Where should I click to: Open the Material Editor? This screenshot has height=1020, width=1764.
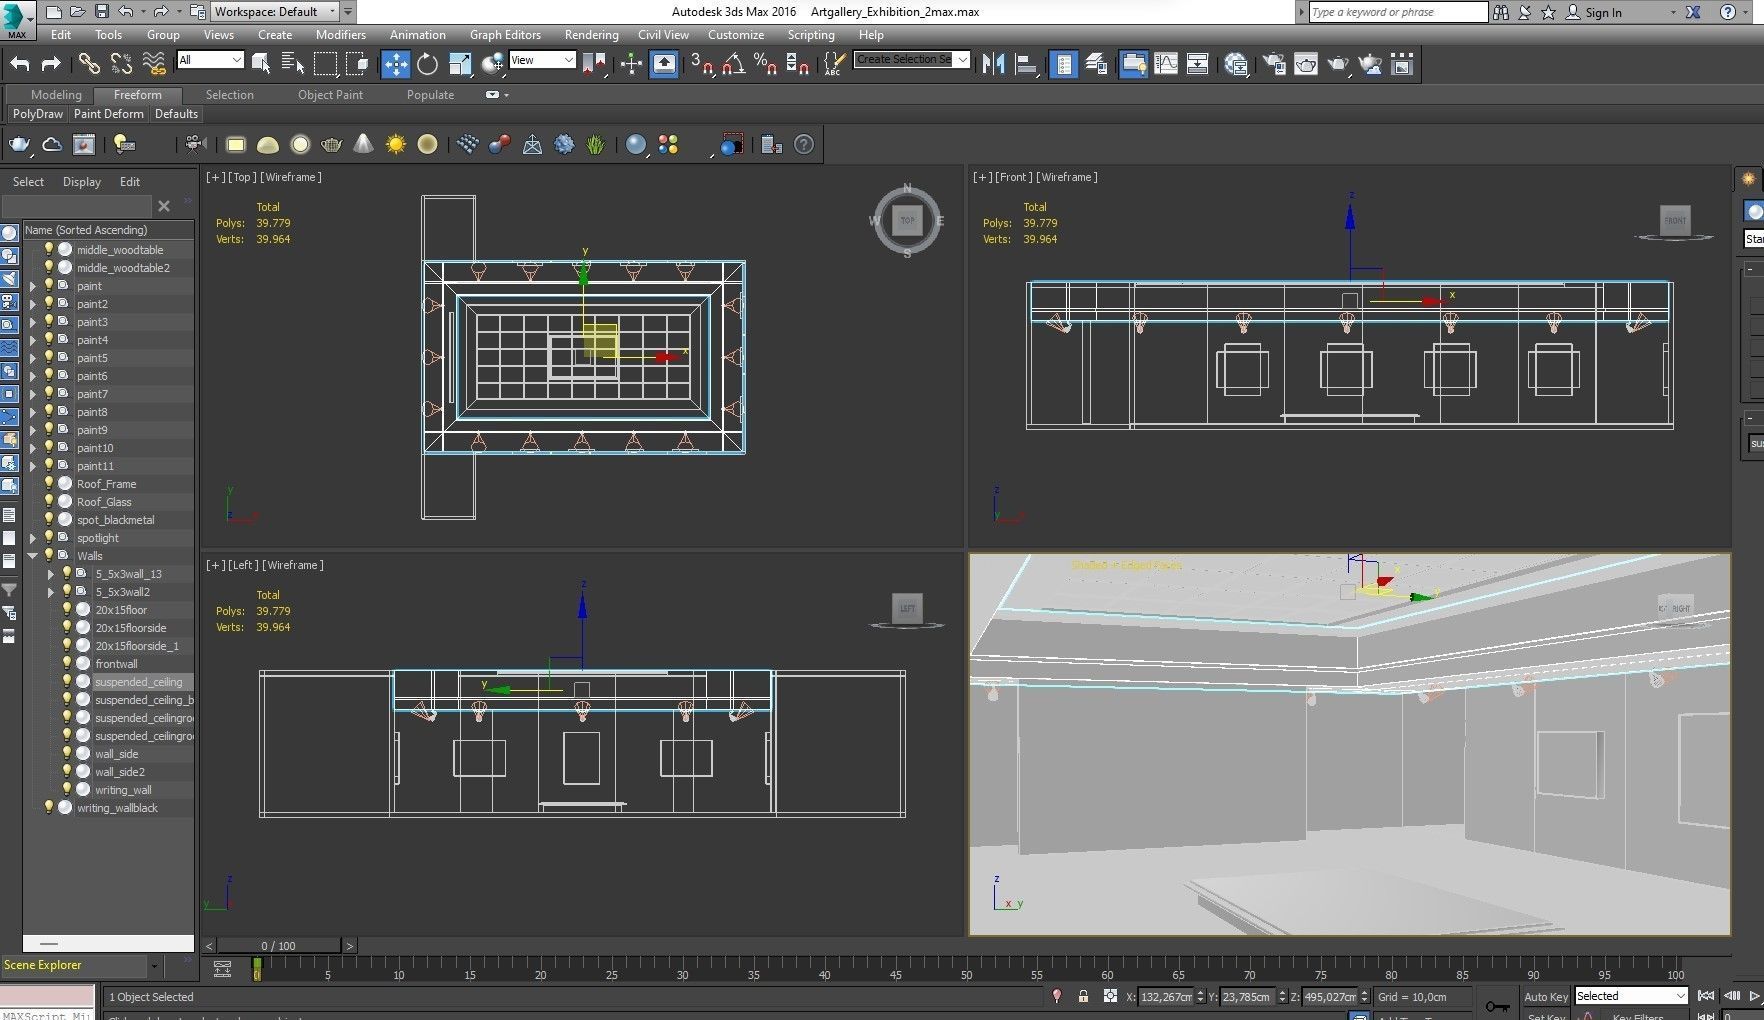1237,64
